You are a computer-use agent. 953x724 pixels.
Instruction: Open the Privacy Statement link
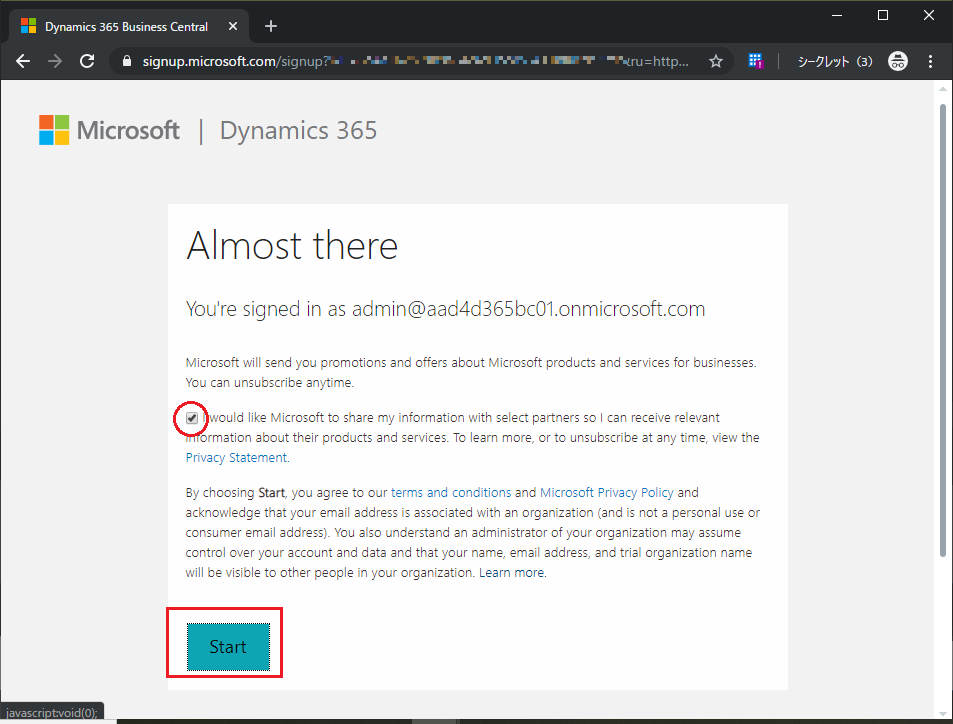[237, 458]
